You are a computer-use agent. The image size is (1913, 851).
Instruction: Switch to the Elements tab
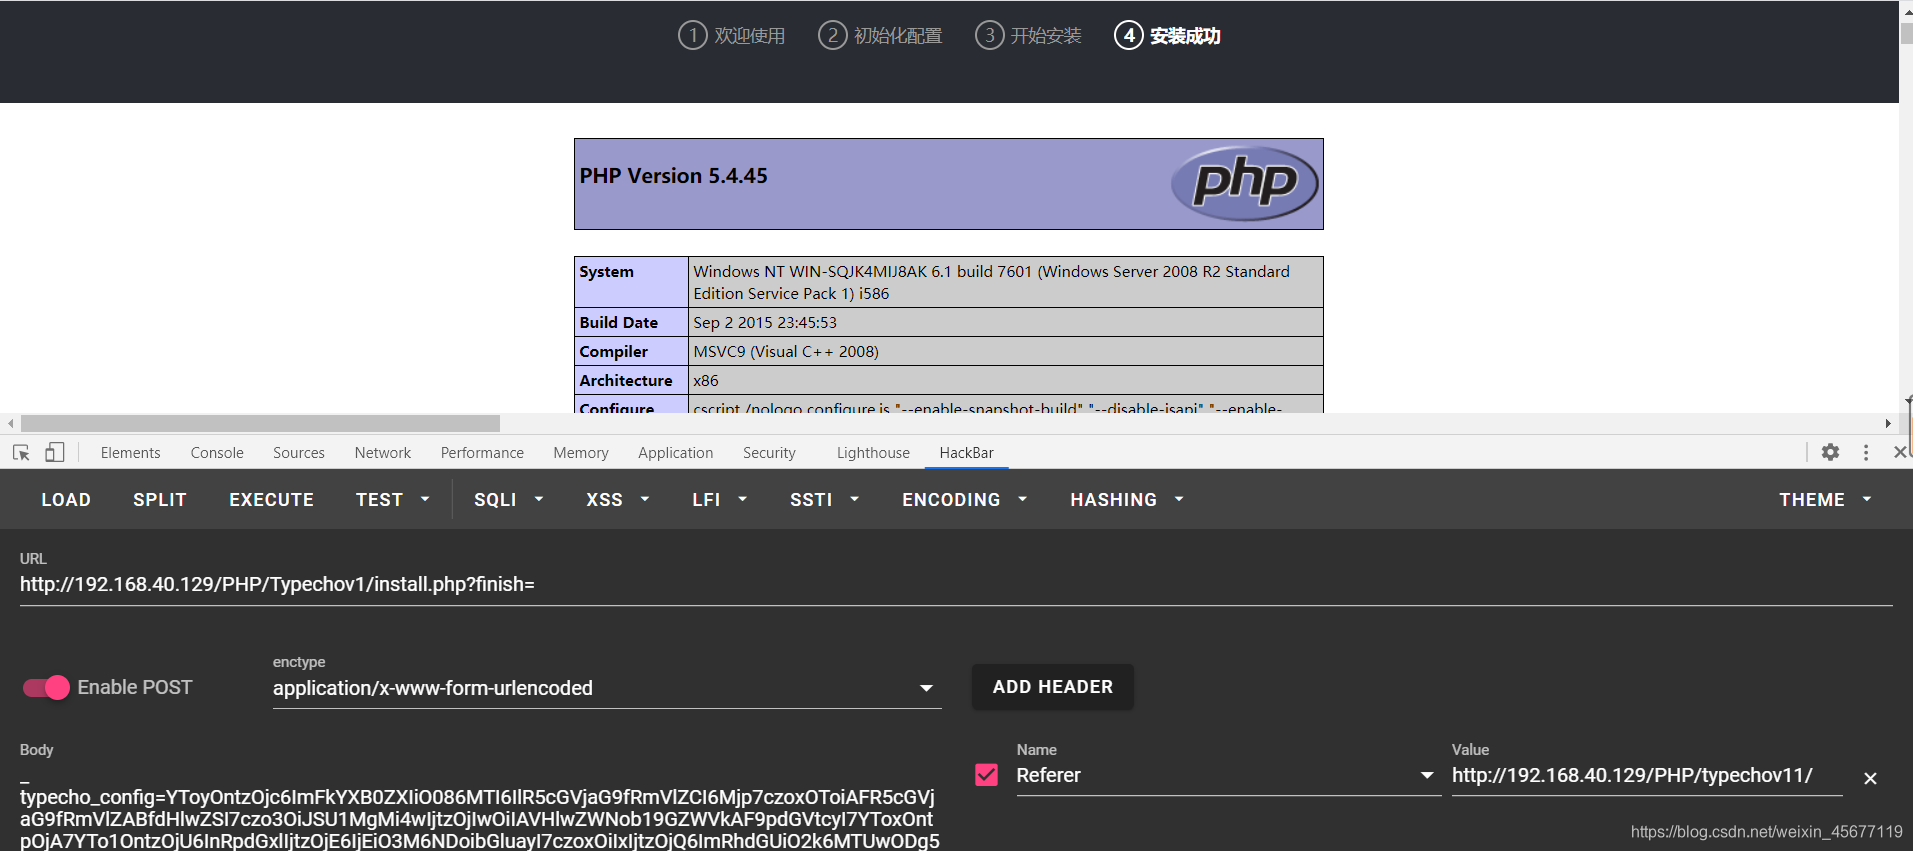(130, 452)
